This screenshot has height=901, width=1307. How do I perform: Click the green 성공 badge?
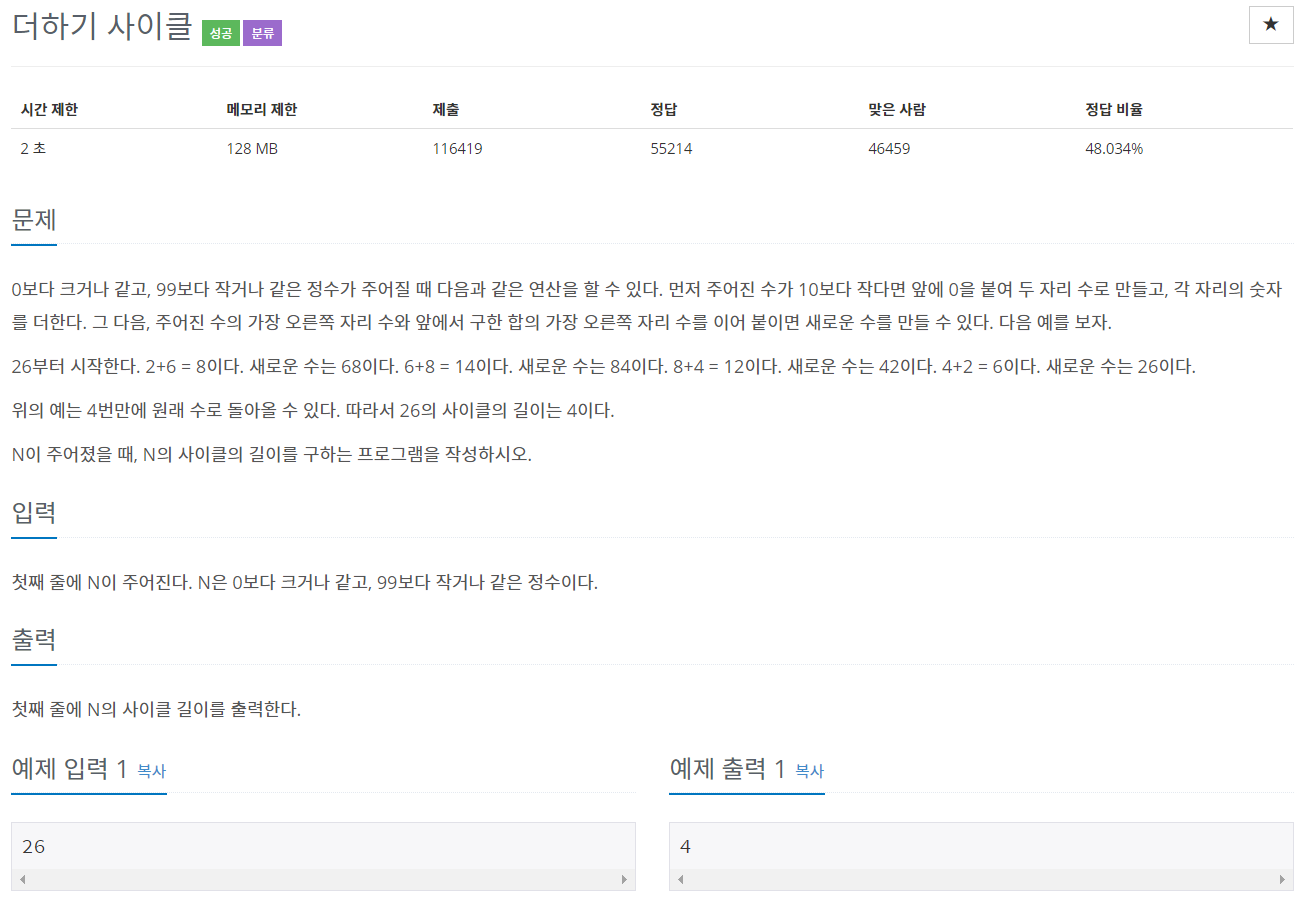pos(220,33)
